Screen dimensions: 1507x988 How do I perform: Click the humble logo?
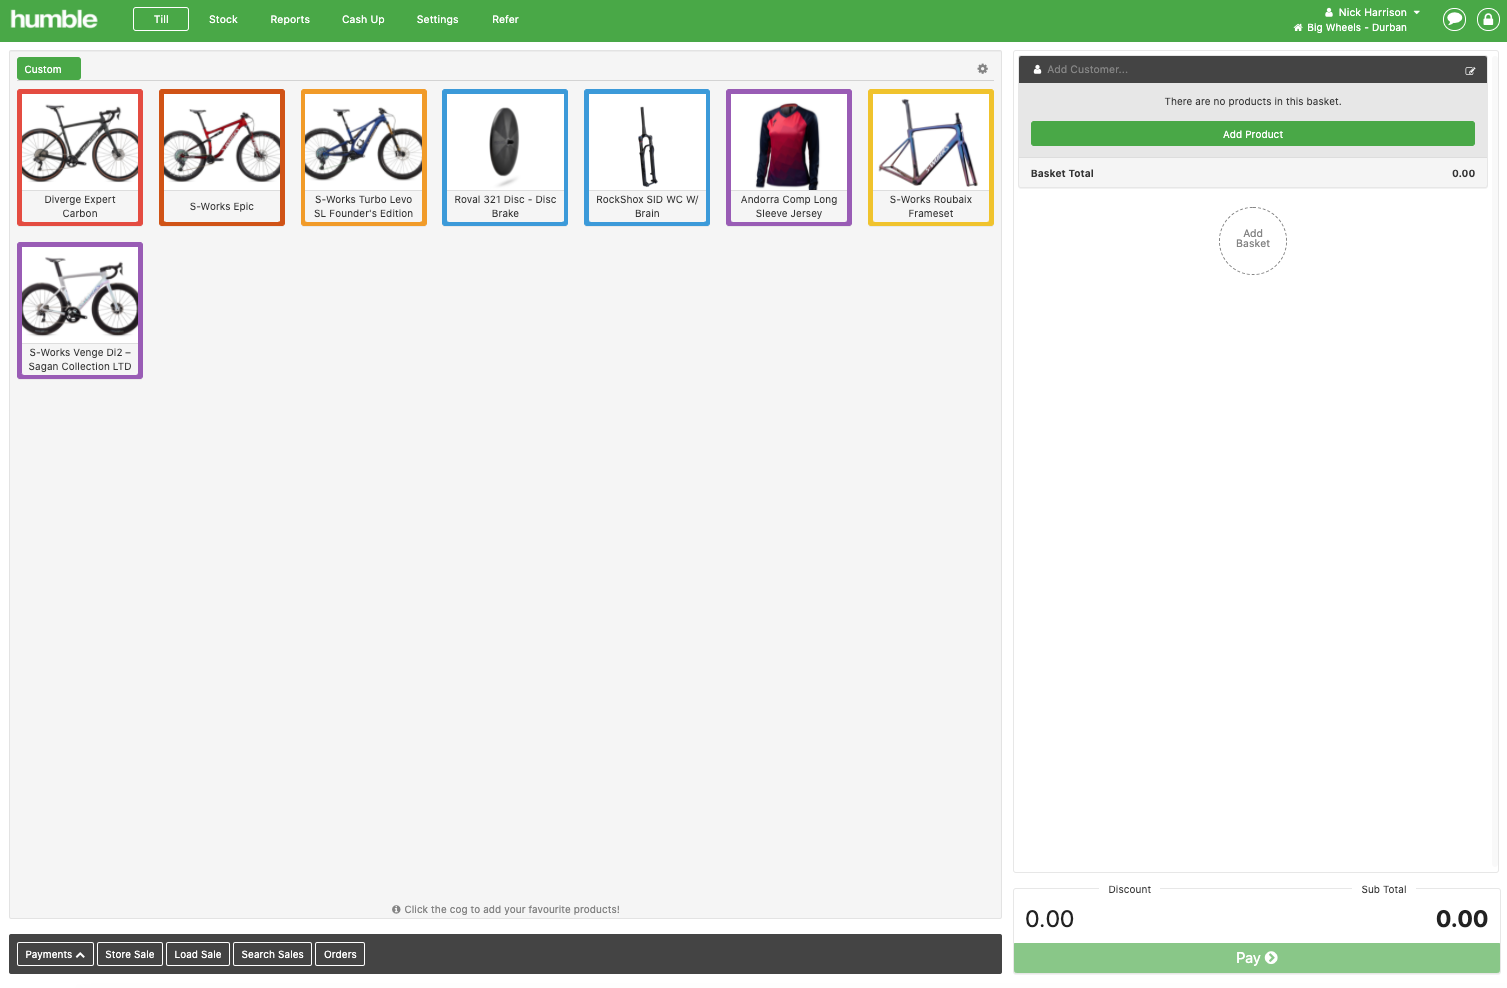tap(54, 19)
